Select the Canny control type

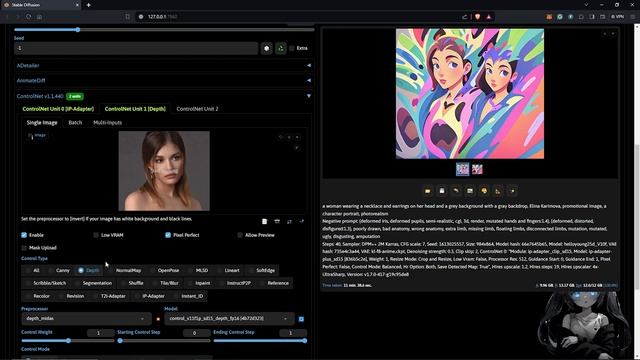(x=59, y=270)
